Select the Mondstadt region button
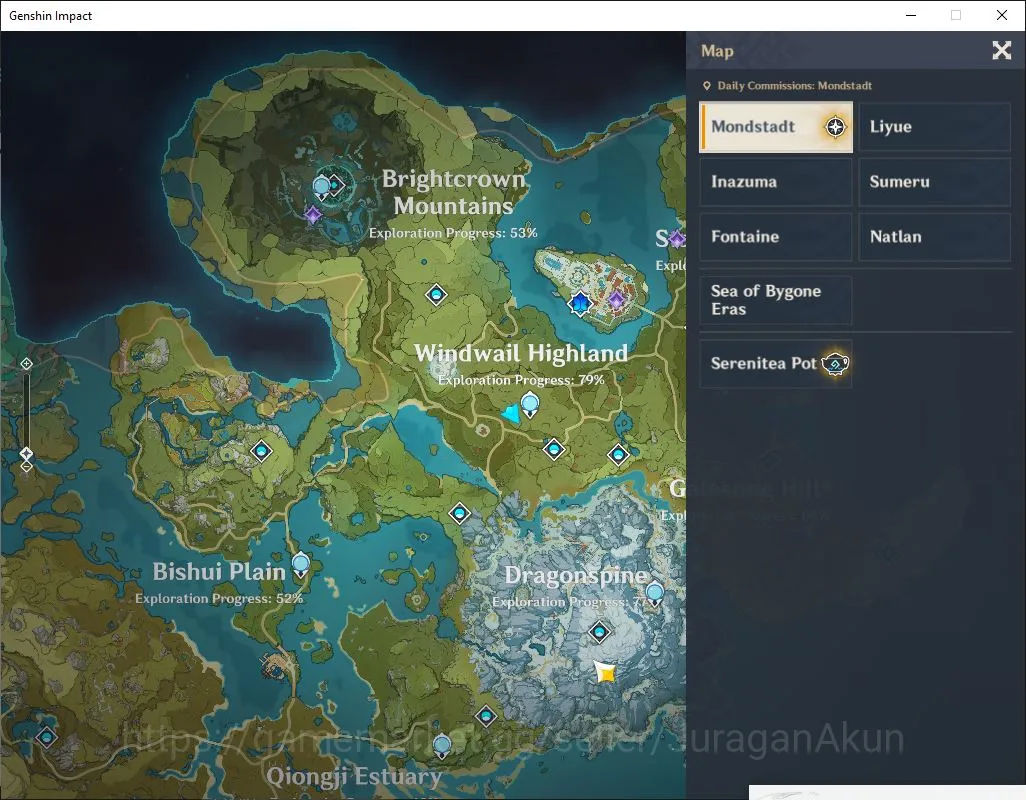This screenshot has width=1026, height=800. (x=775, y=127)
